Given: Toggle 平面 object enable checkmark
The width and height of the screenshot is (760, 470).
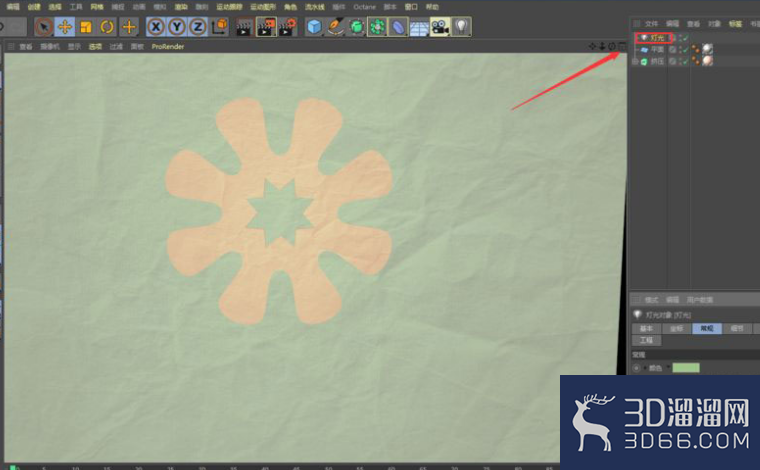Looking at the screenshot, I should pos(686,49).
